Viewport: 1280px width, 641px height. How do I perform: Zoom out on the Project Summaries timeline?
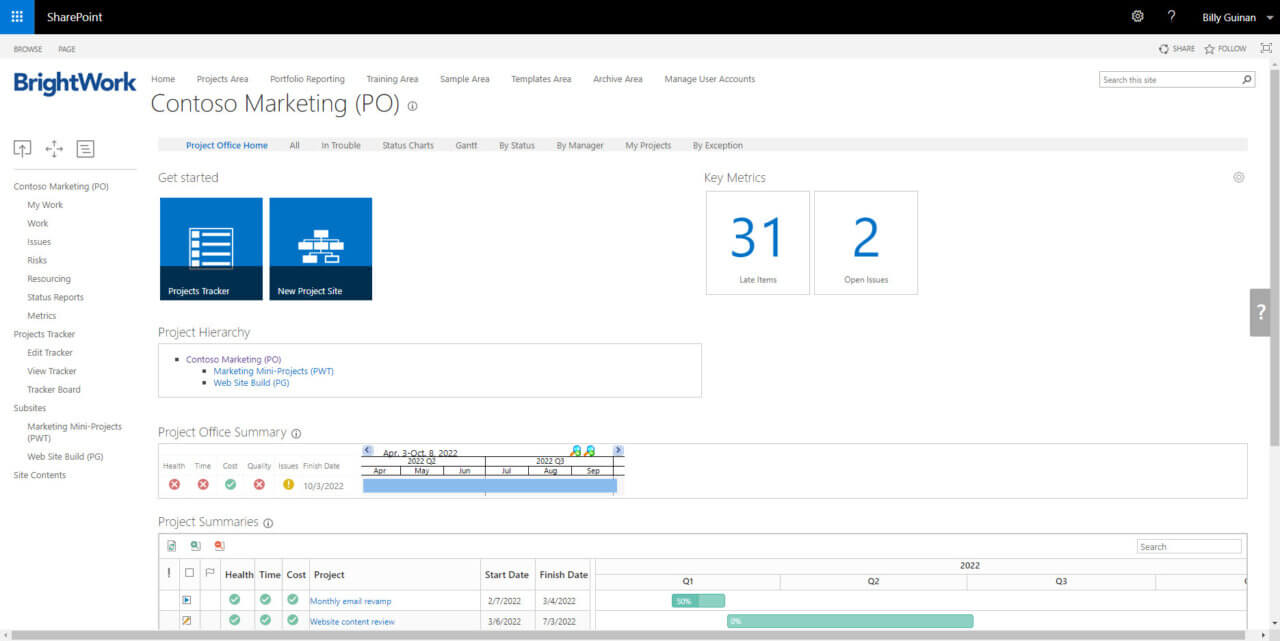[219, 545]
